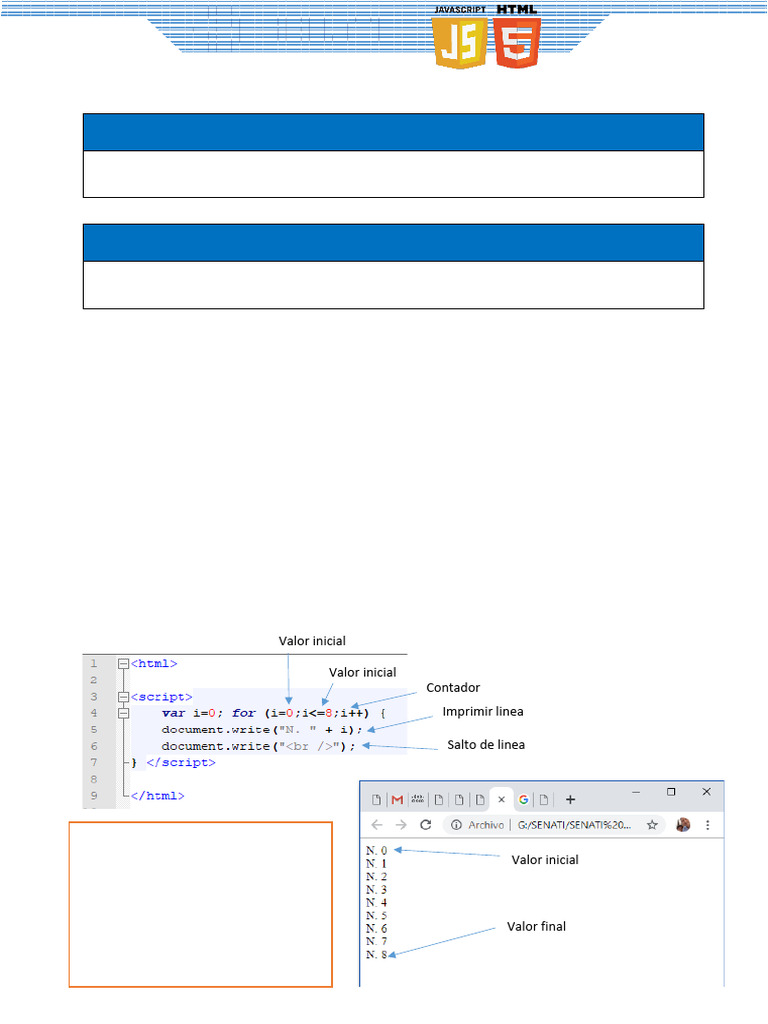This screenshot has height=1024, width=768.
Task: Click the "Valor final" annotation label
Action: coord(536,926)
